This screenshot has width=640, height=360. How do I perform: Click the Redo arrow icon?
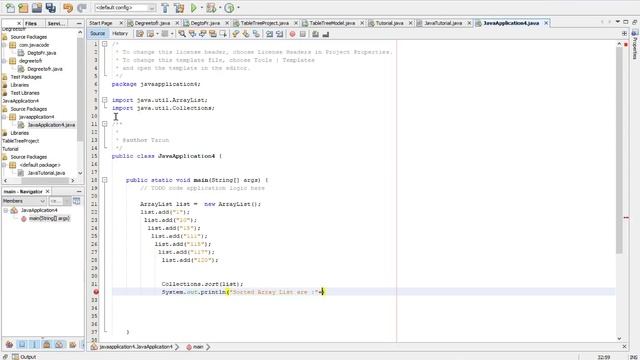pyautogui.click(x=81, y=7)
